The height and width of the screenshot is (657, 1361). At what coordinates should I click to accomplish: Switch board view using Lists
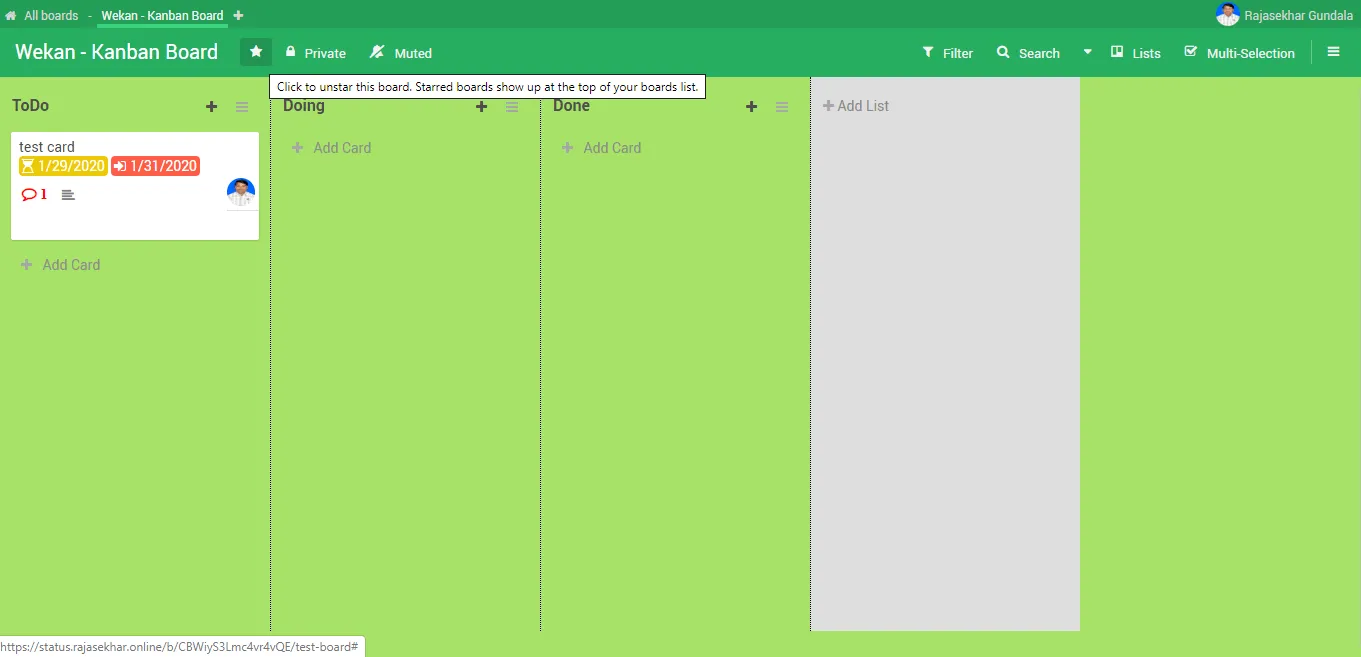[x=1136, y=53]
